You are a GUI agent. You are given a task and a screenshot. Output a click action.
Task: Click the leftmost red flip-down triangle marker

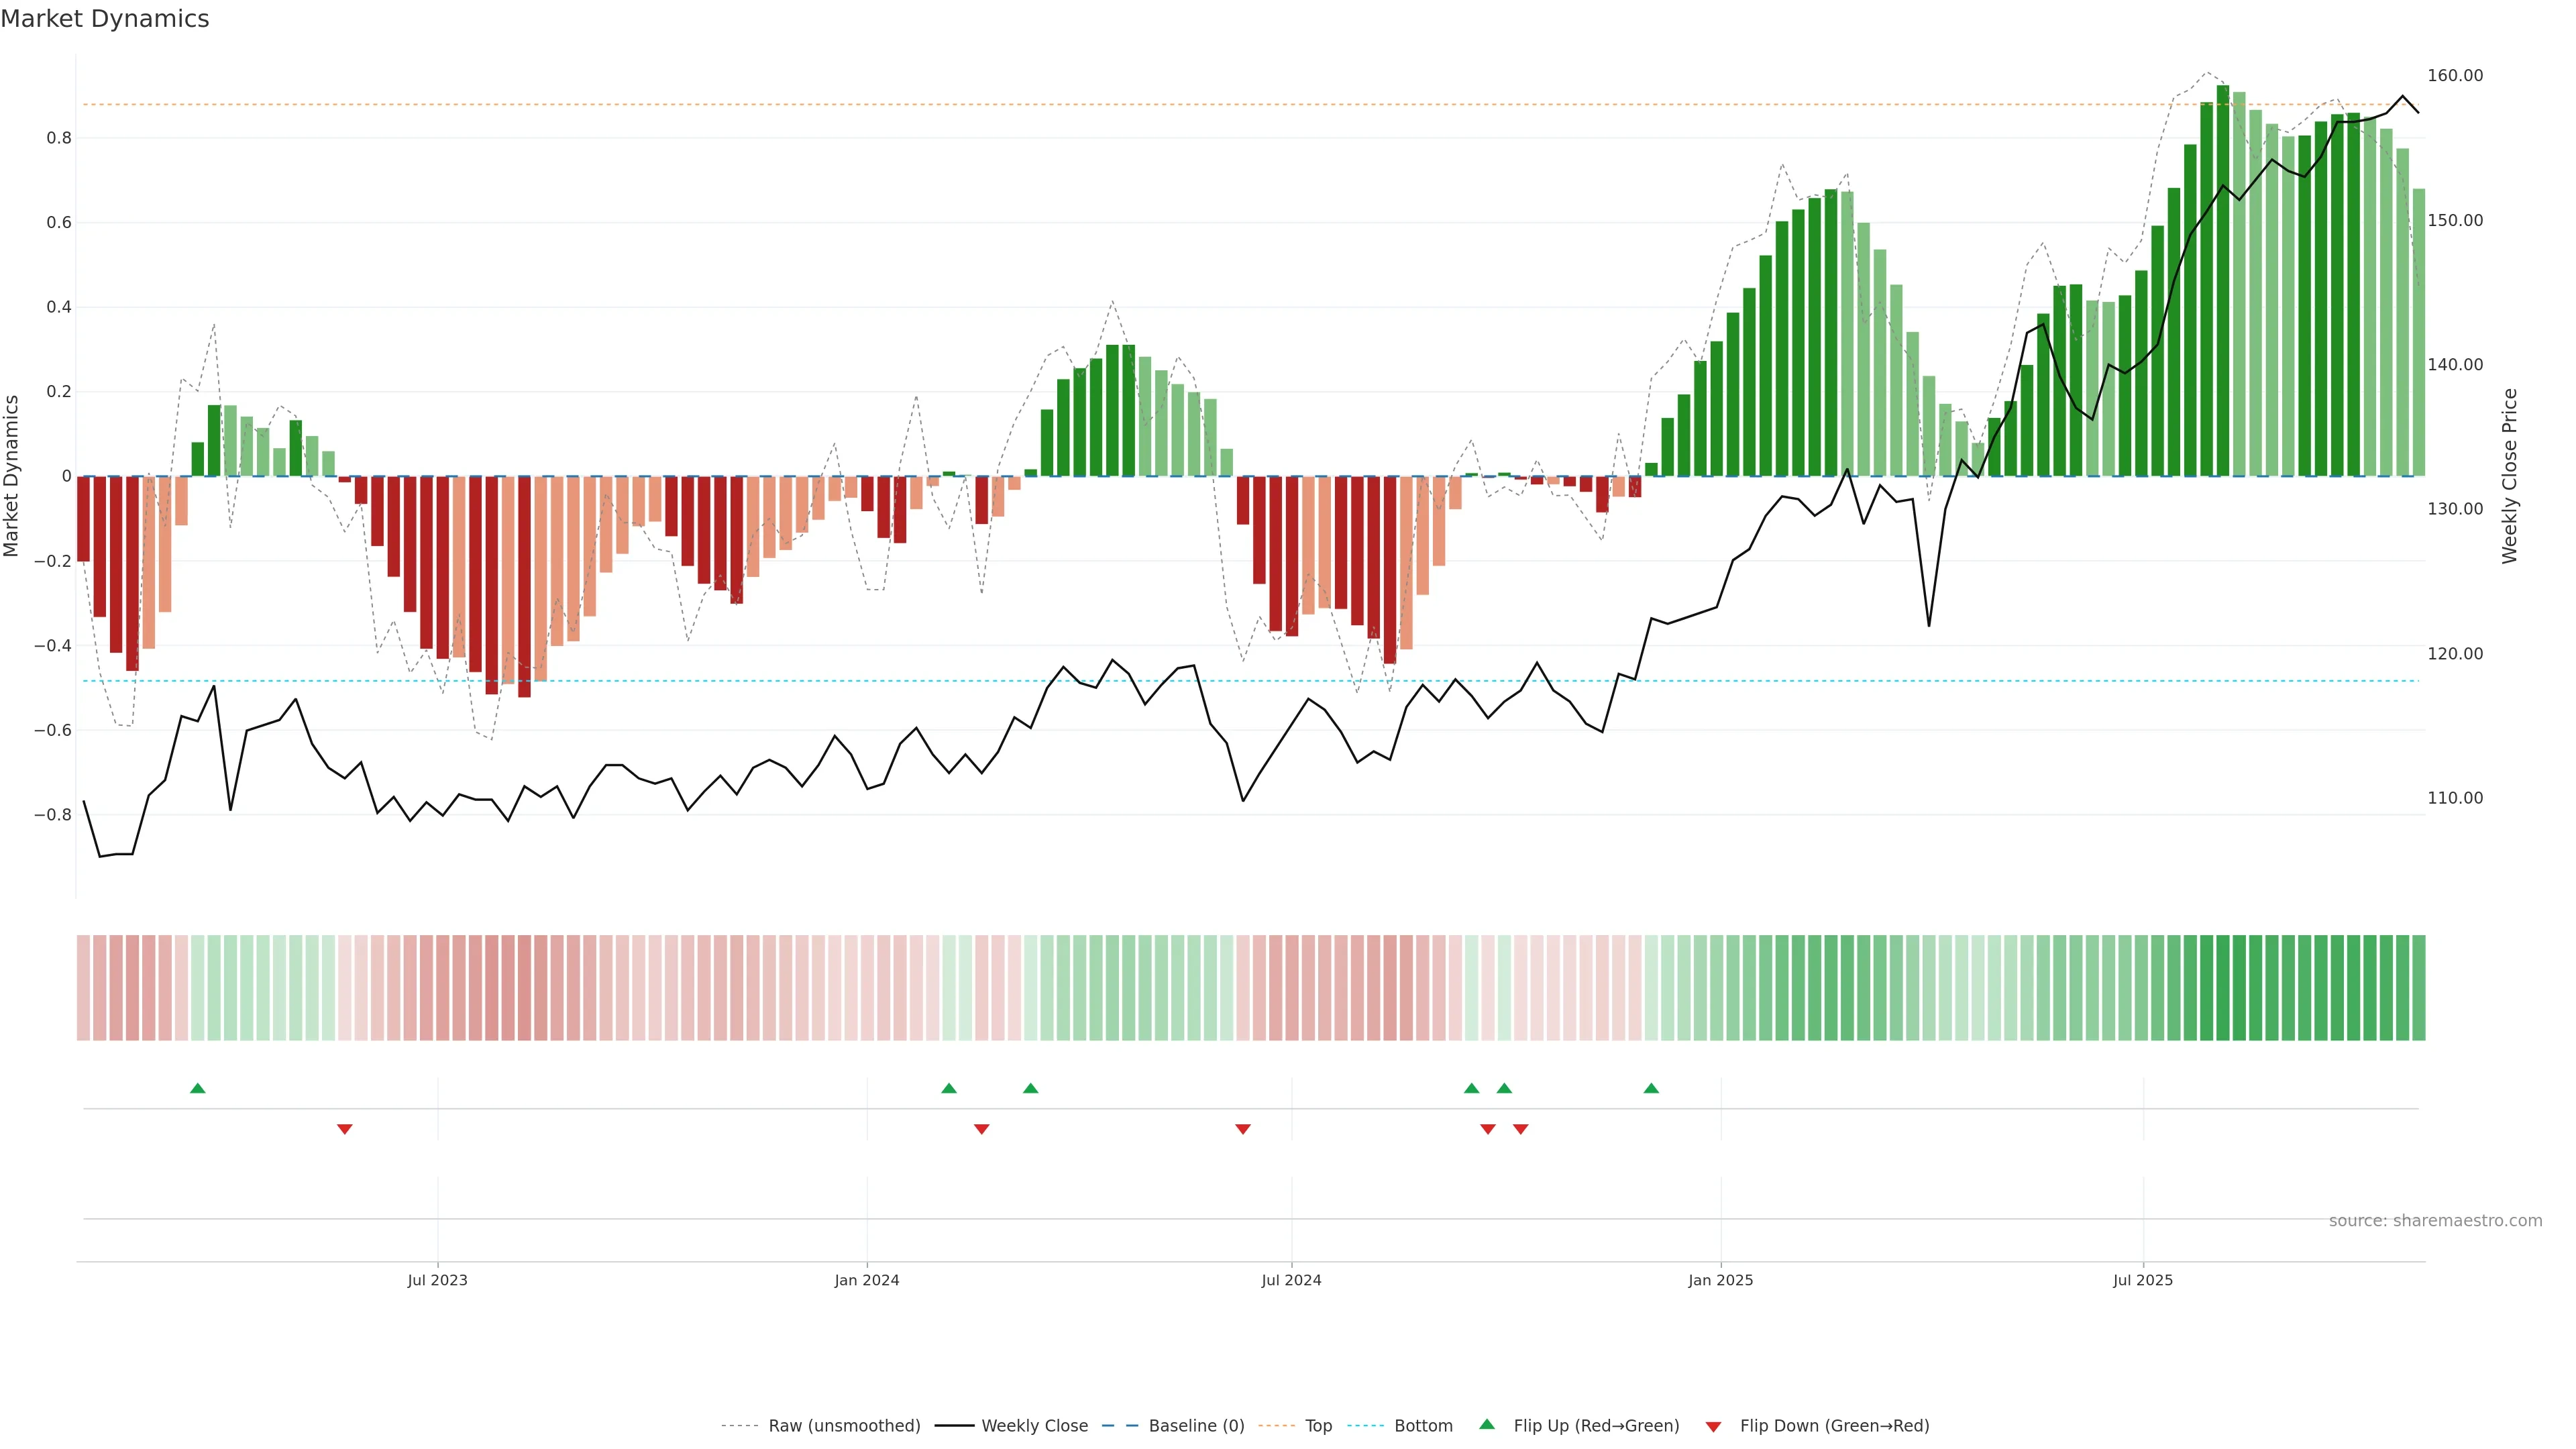click(x=344, y=1129)
